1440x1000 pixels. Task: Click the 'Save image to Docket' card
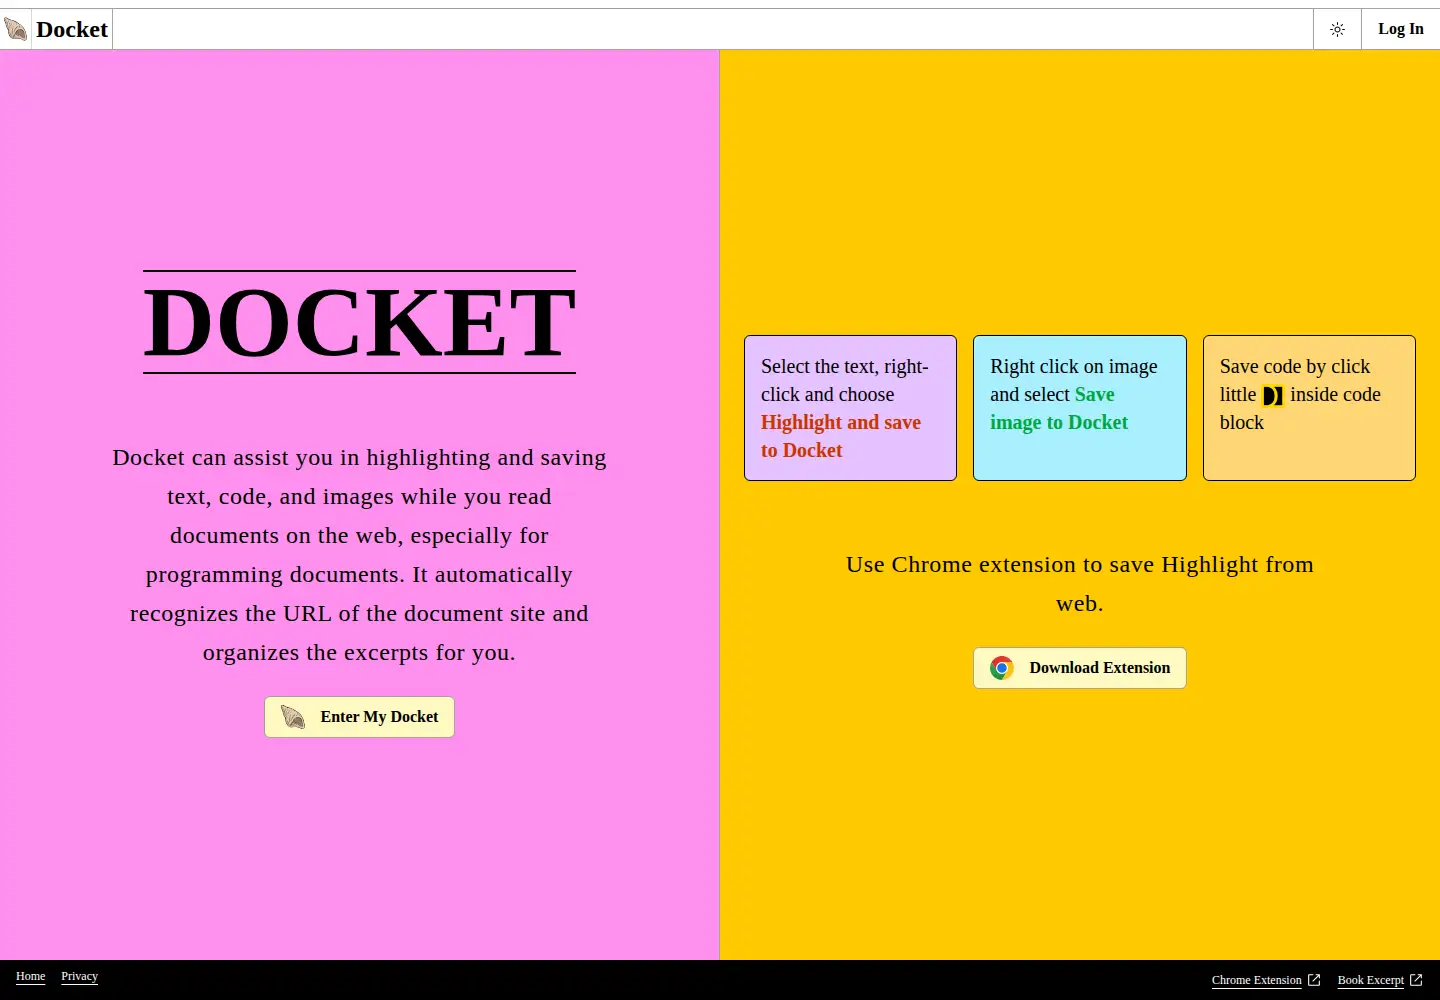(x=1080, y=408)
